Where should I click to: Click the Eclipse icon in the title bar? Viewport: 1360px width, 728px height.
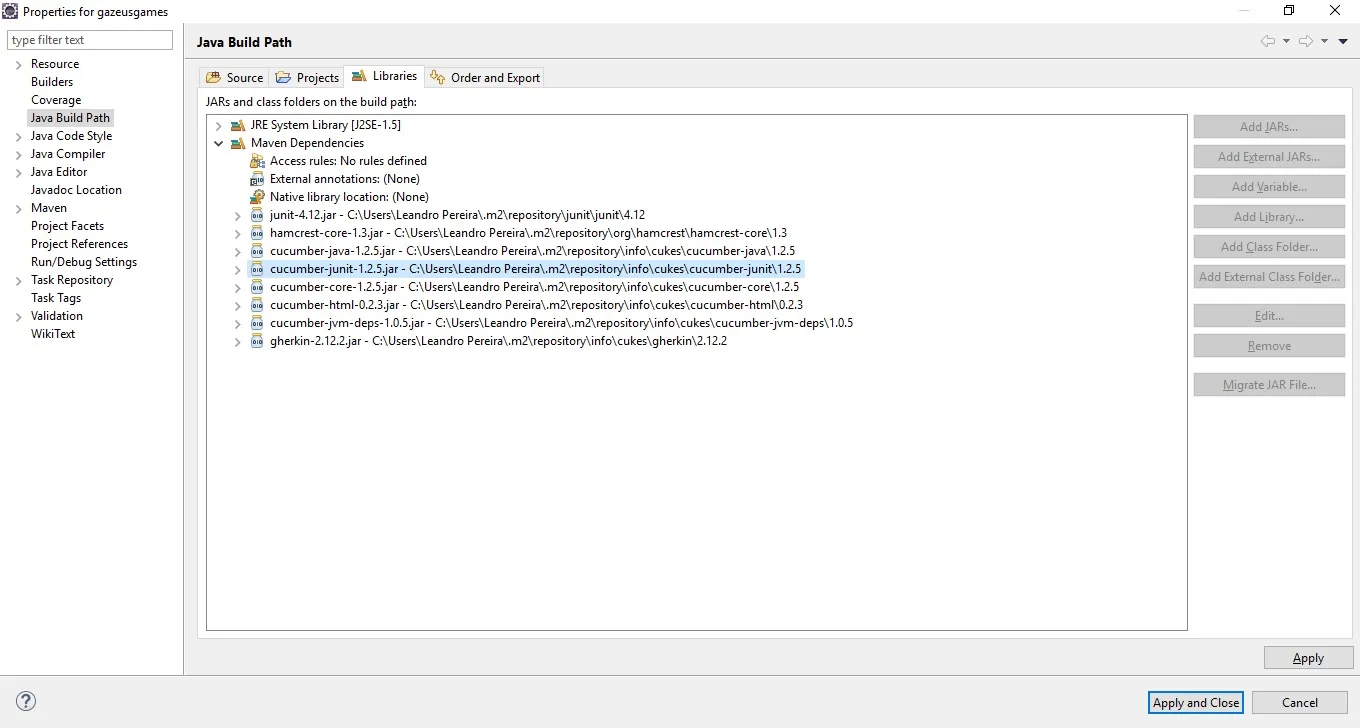10,11
